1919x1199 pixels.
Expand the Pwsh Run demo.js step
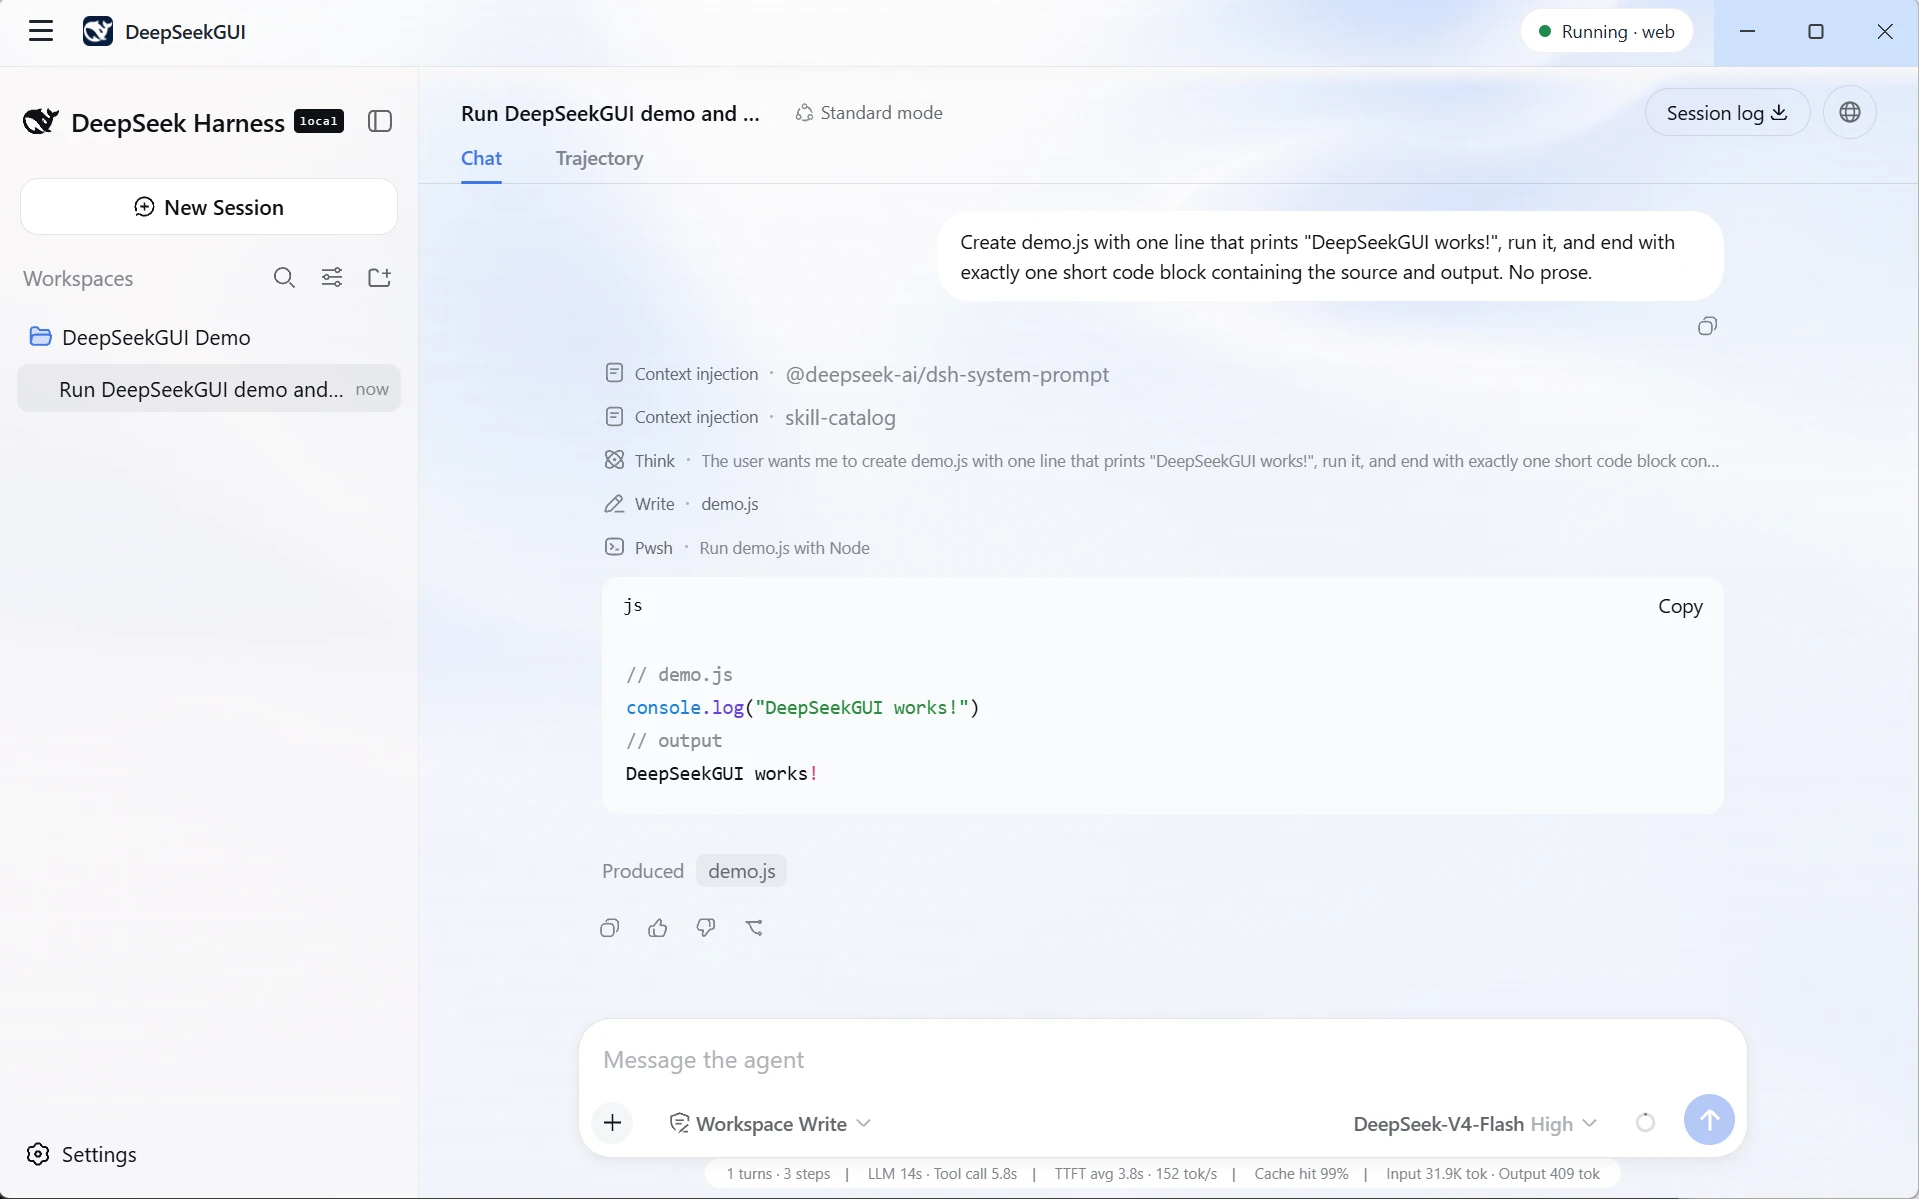point(737,548)
